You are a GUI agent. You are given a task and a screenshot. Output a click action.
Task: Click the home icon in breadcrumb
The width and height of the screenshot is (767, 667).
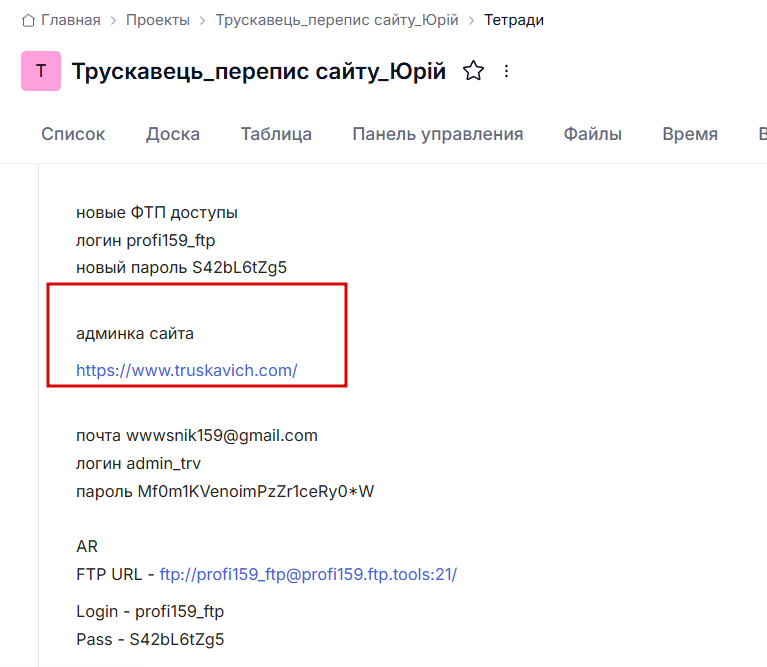click(x=28, y=21)
